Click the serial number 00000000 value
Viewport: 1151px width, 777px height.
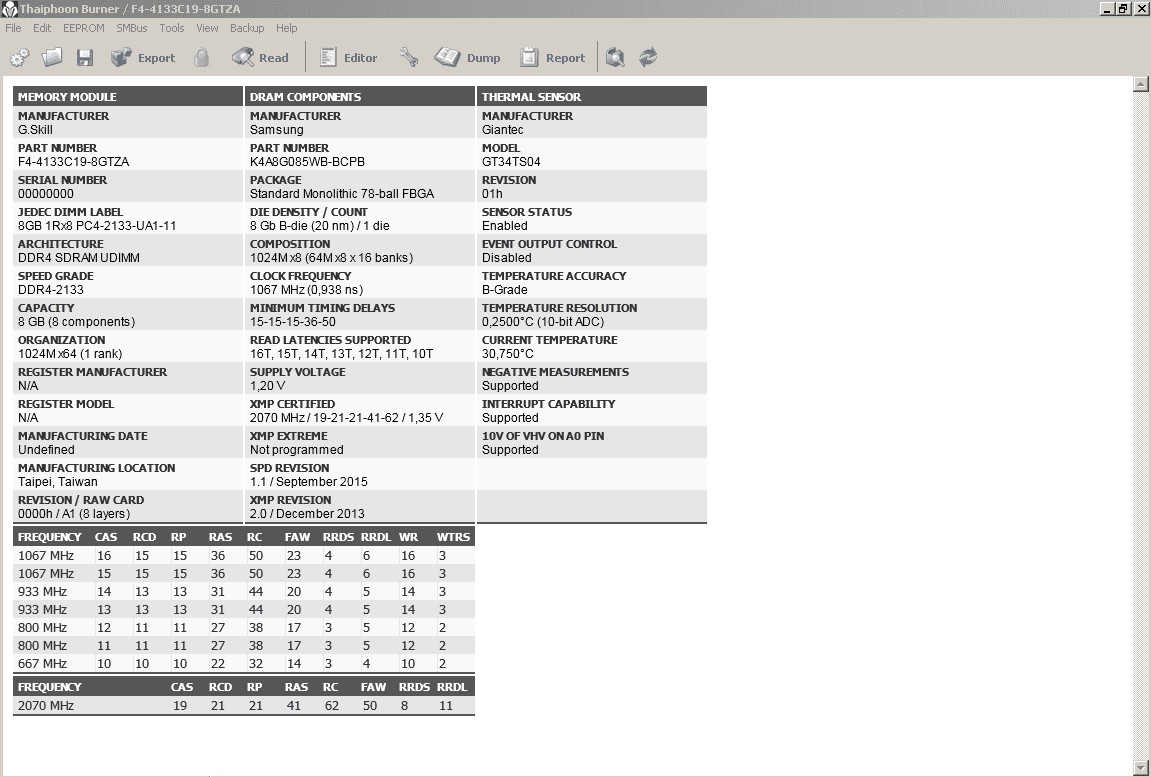pyautogui.click(x=46, y=194)
